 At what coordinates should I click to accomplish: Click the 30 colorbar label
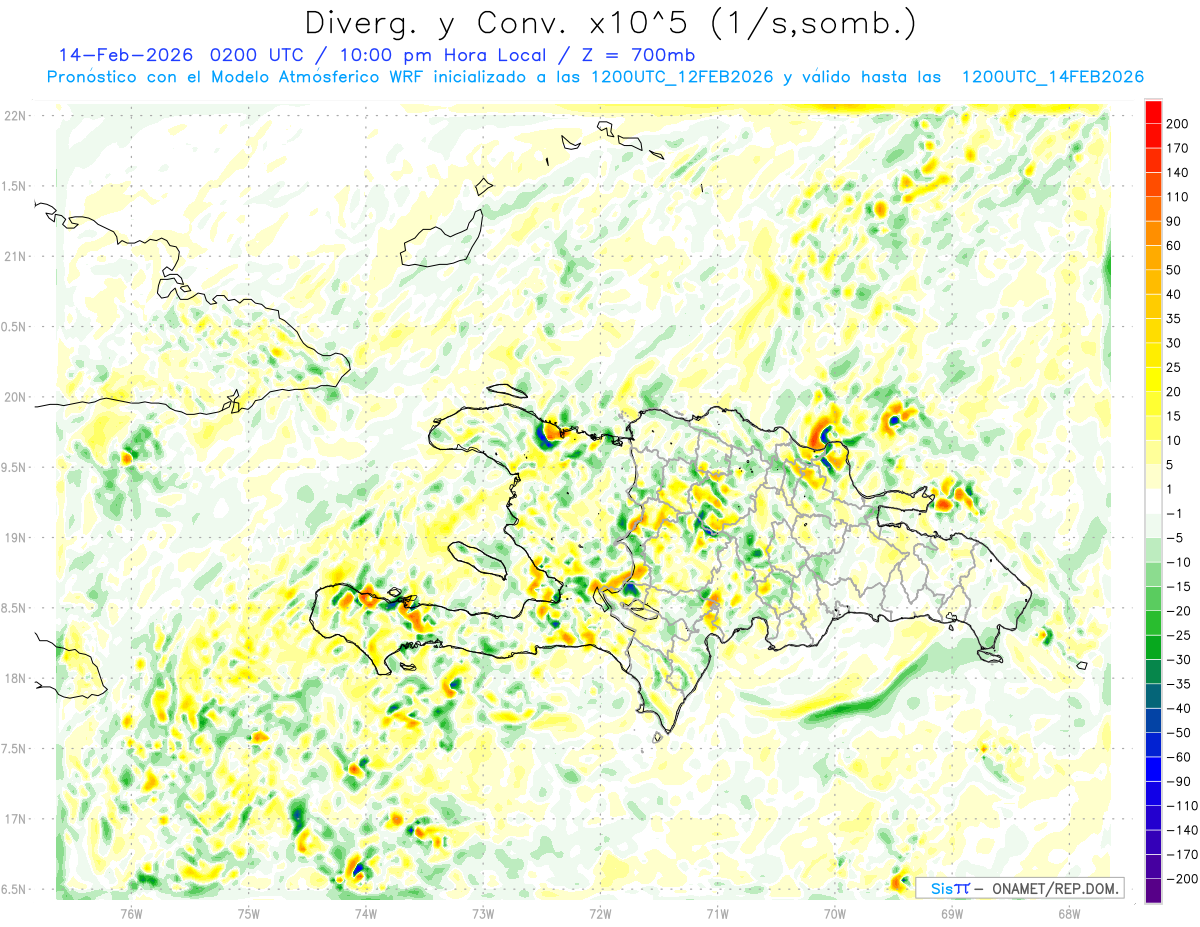[1175, 343]
